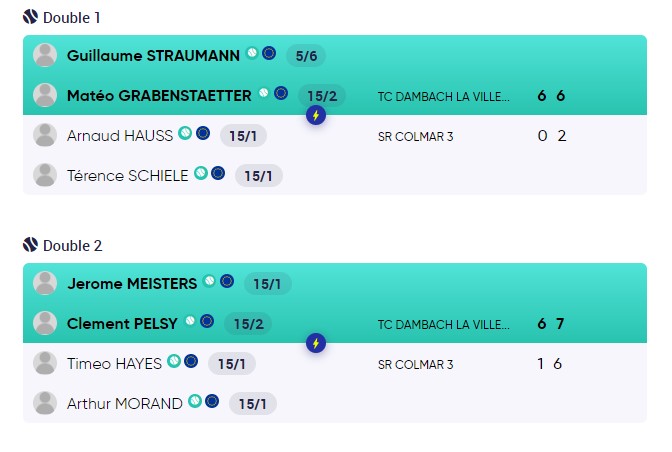
Task: Click Clement PELSY's 15/2 ranking badge
Action: click(x=248, y=323)
